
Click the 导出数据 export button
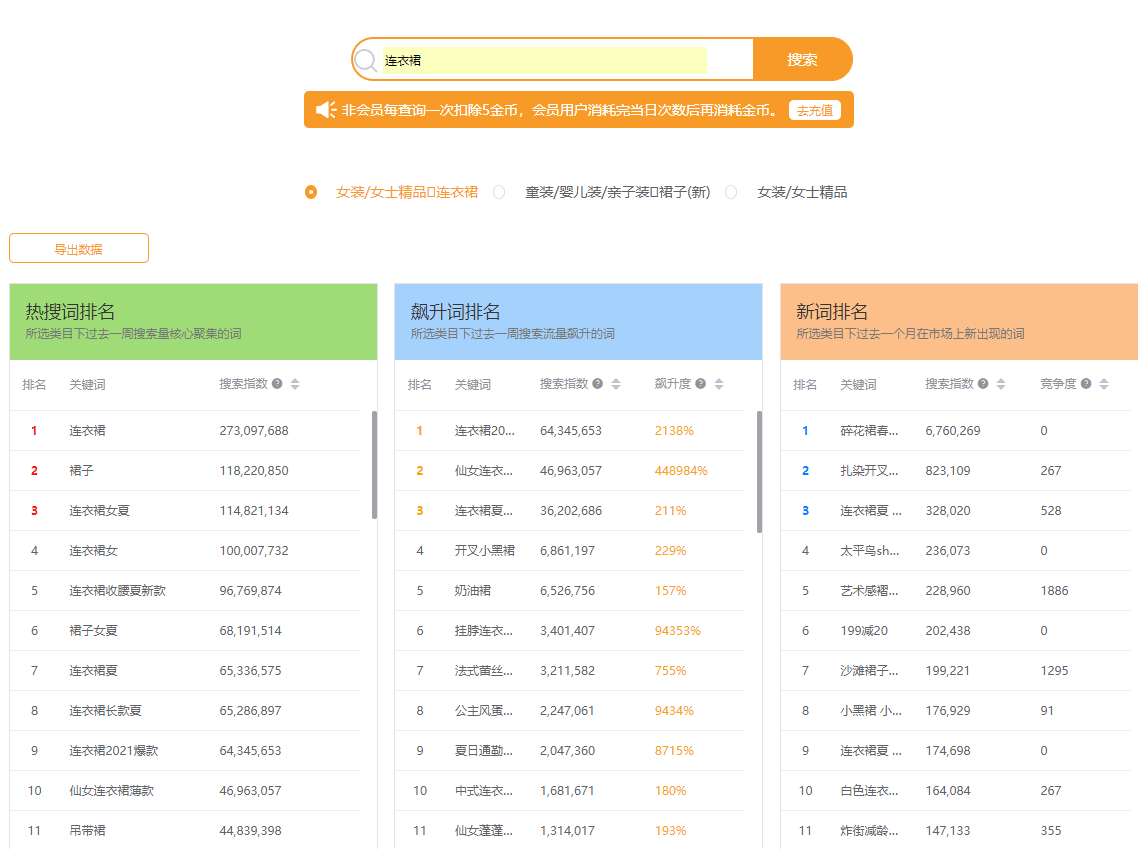[79, 247]
